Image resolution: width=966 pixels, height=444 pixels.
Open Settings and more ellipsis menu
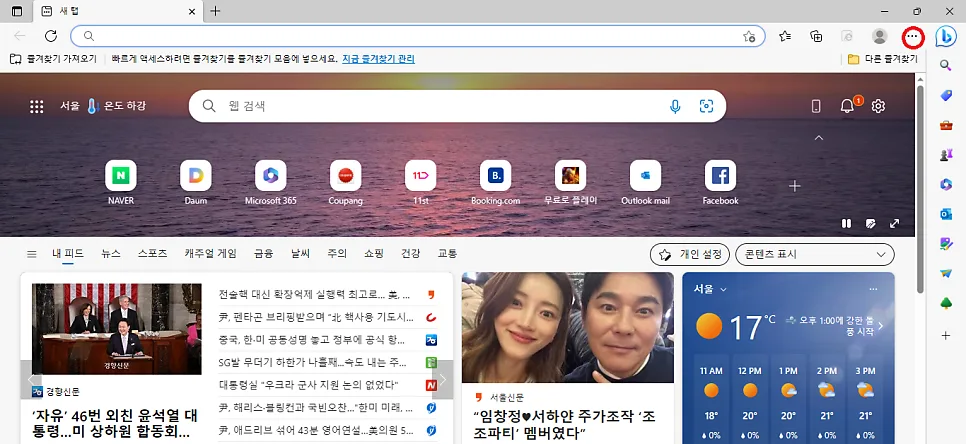tap(912, 37)
